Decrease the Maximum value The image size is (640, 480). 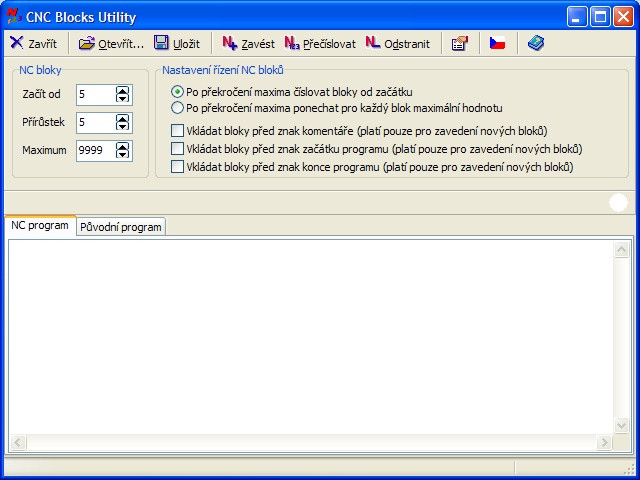point(122,154)
